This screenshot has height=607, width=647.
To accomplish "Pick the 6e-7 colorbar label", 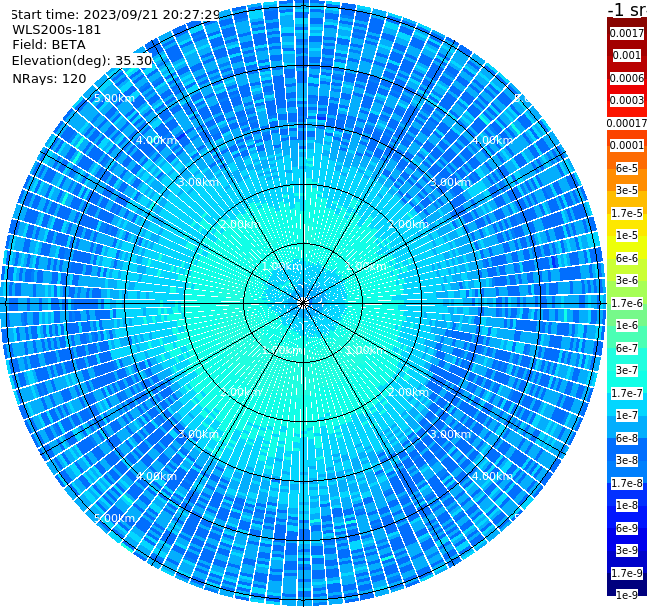I will pyautogui.click(x=627, y=348).
